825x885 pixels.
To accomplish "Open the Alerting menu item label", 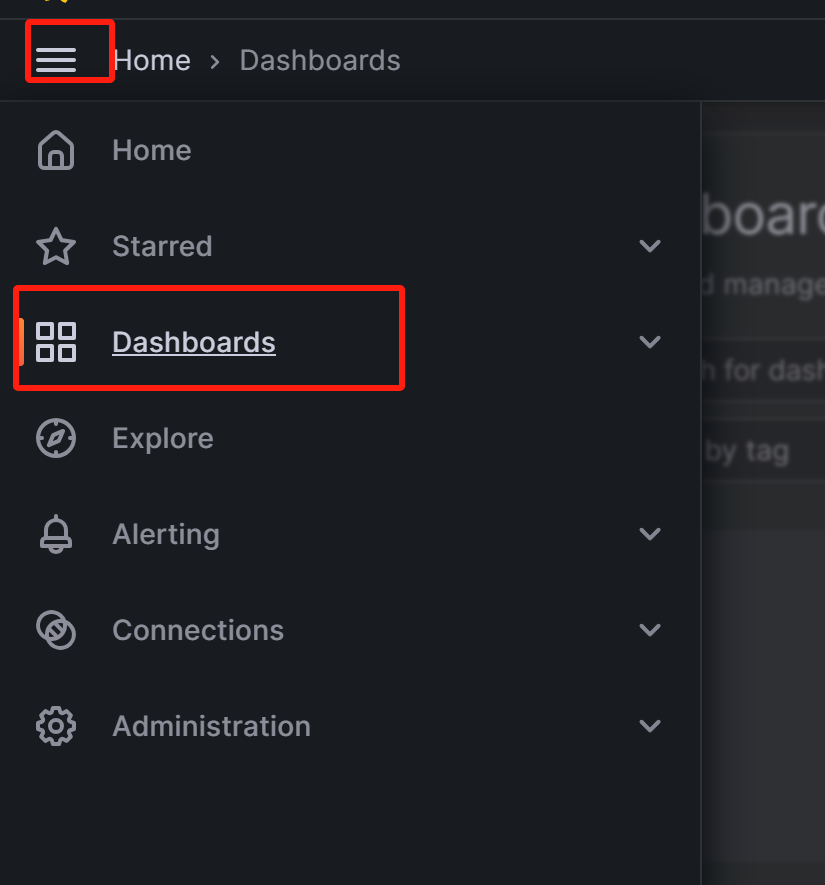I will pyautogui.click(x=166, y=534).
